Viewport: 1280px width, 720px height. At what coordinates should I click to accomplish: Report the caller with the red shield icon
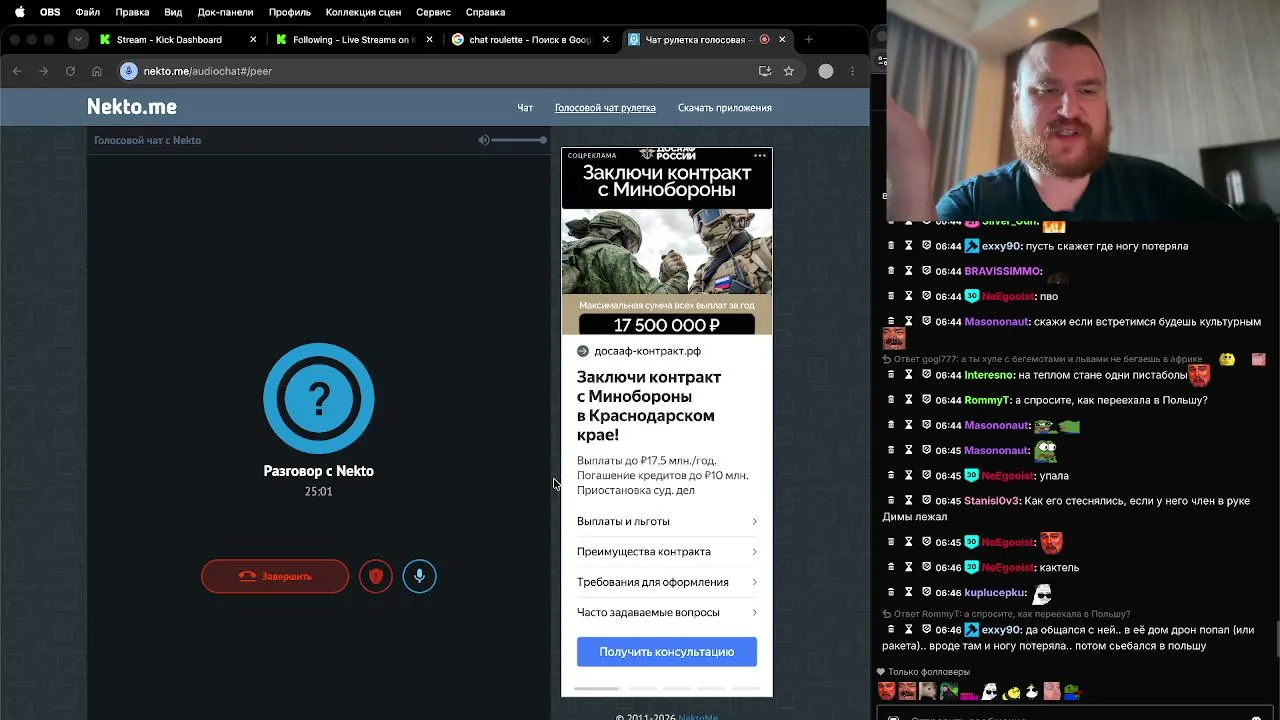pyautogui.click(x=376, y=576)
